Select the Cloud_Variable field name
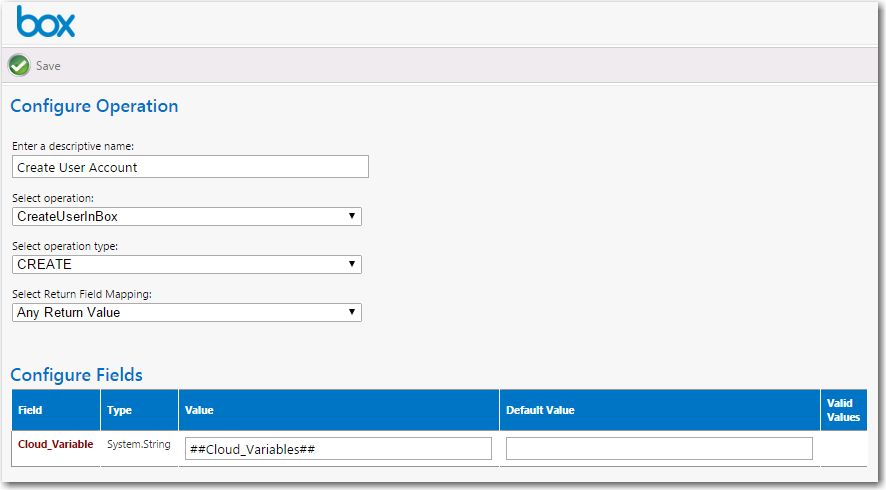Image resolution: width=886 pixels, height=490 pixels. click(56, 444)
